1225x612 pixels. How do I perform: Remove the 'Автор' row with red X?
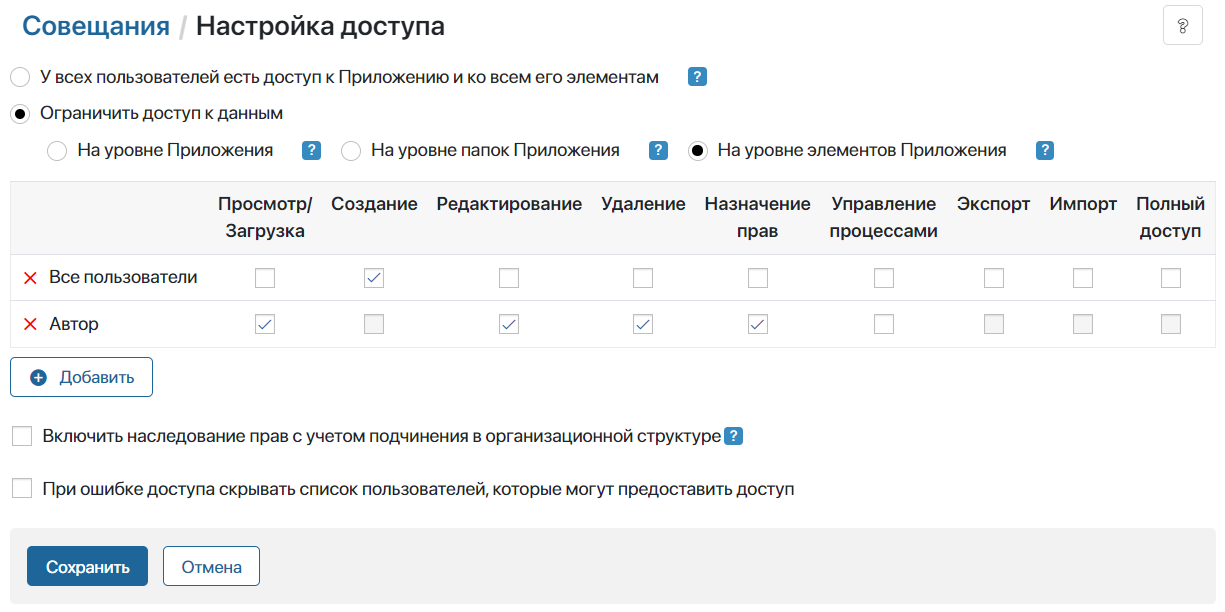[30, 325]
